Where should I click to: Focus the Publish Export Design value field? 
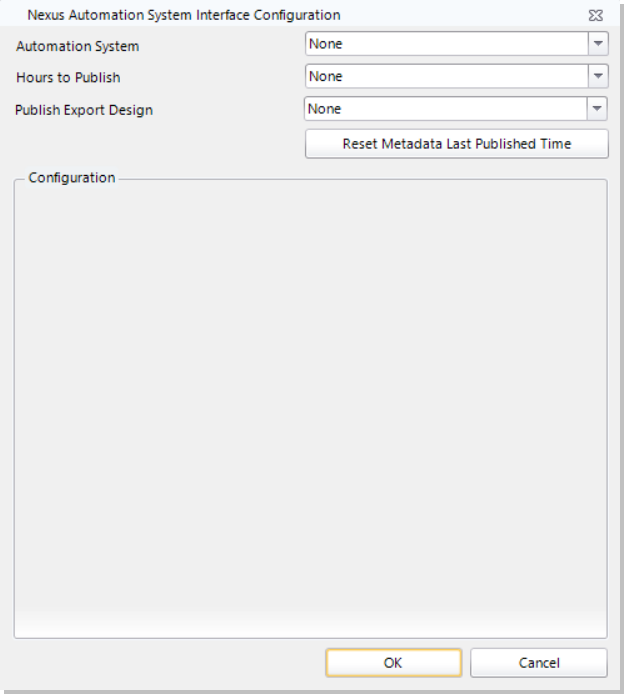[445, 110]
